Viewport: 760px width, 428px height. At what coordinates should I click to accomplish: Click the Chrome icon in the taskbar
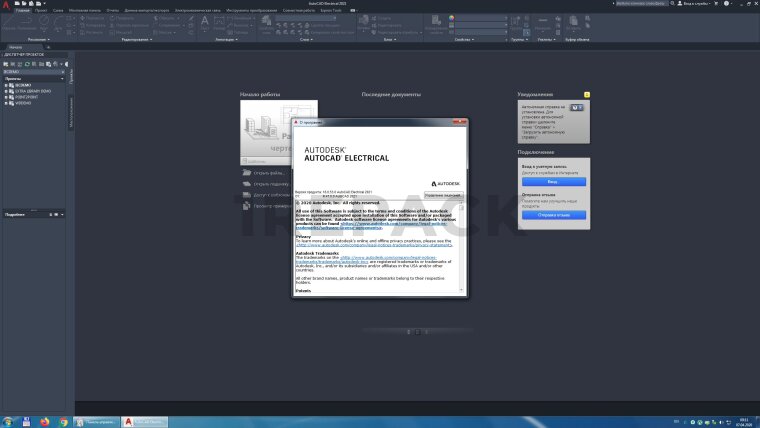point(62,422)
